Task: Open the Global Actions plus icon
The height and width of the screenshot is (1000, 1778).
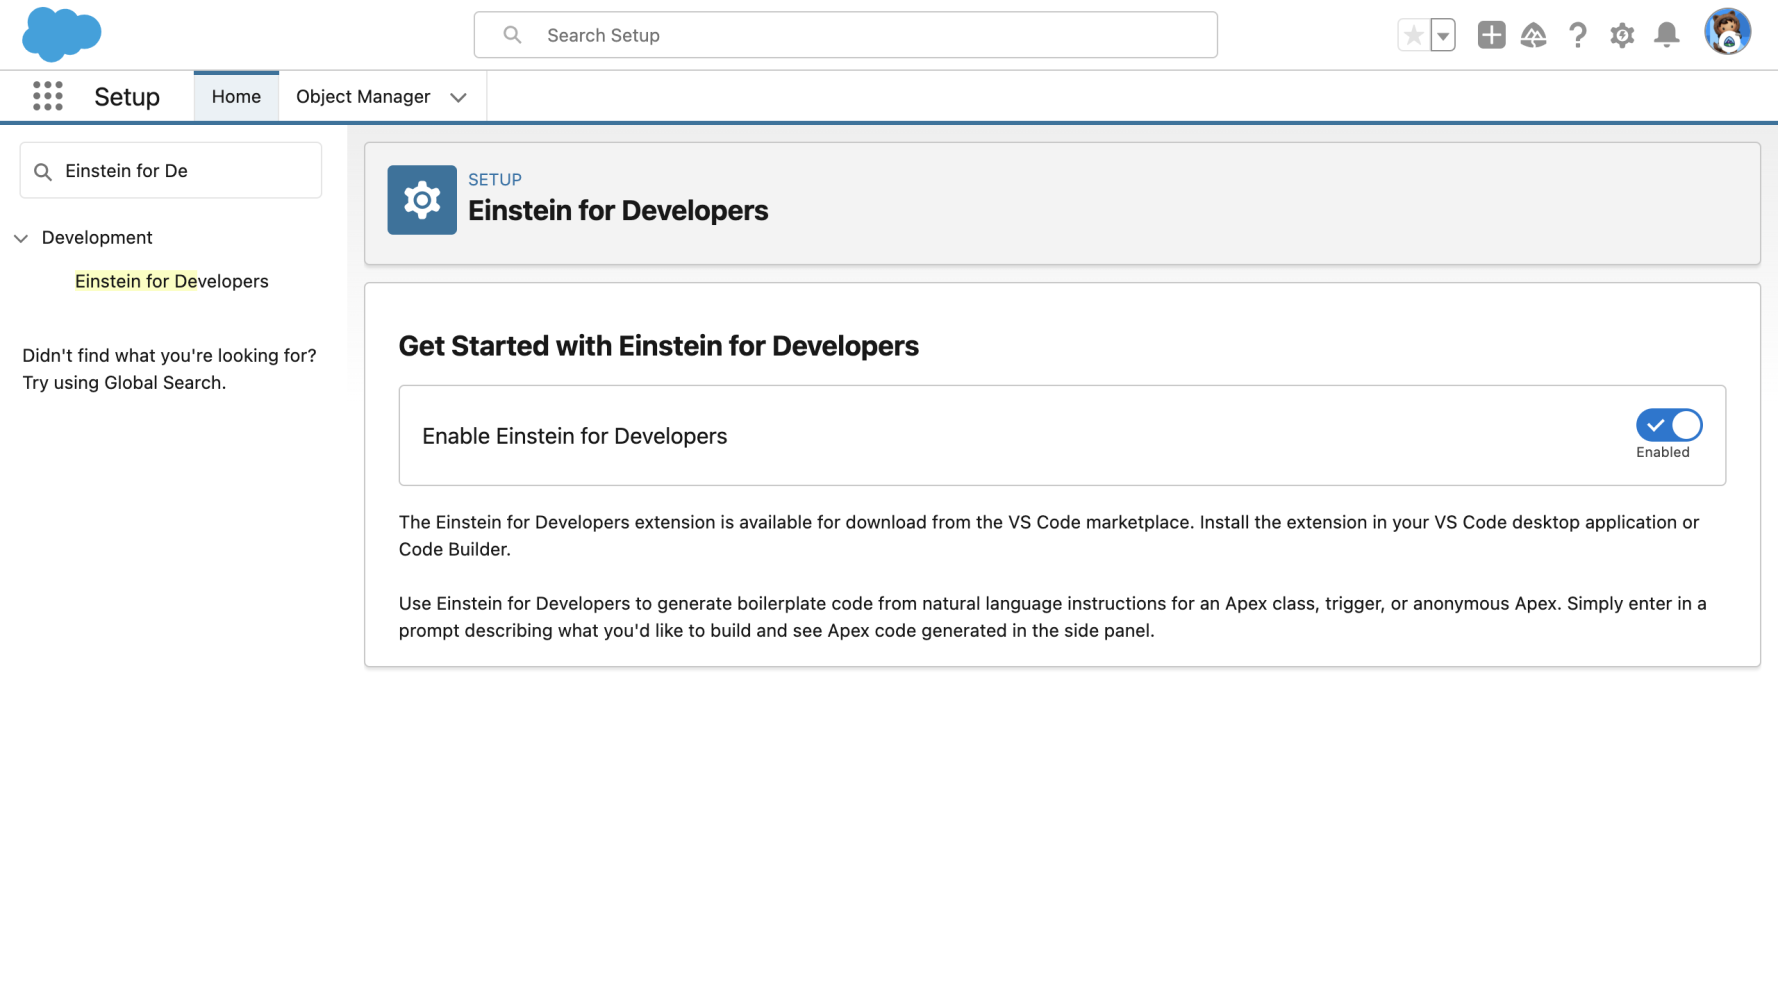Action: 1491,35
